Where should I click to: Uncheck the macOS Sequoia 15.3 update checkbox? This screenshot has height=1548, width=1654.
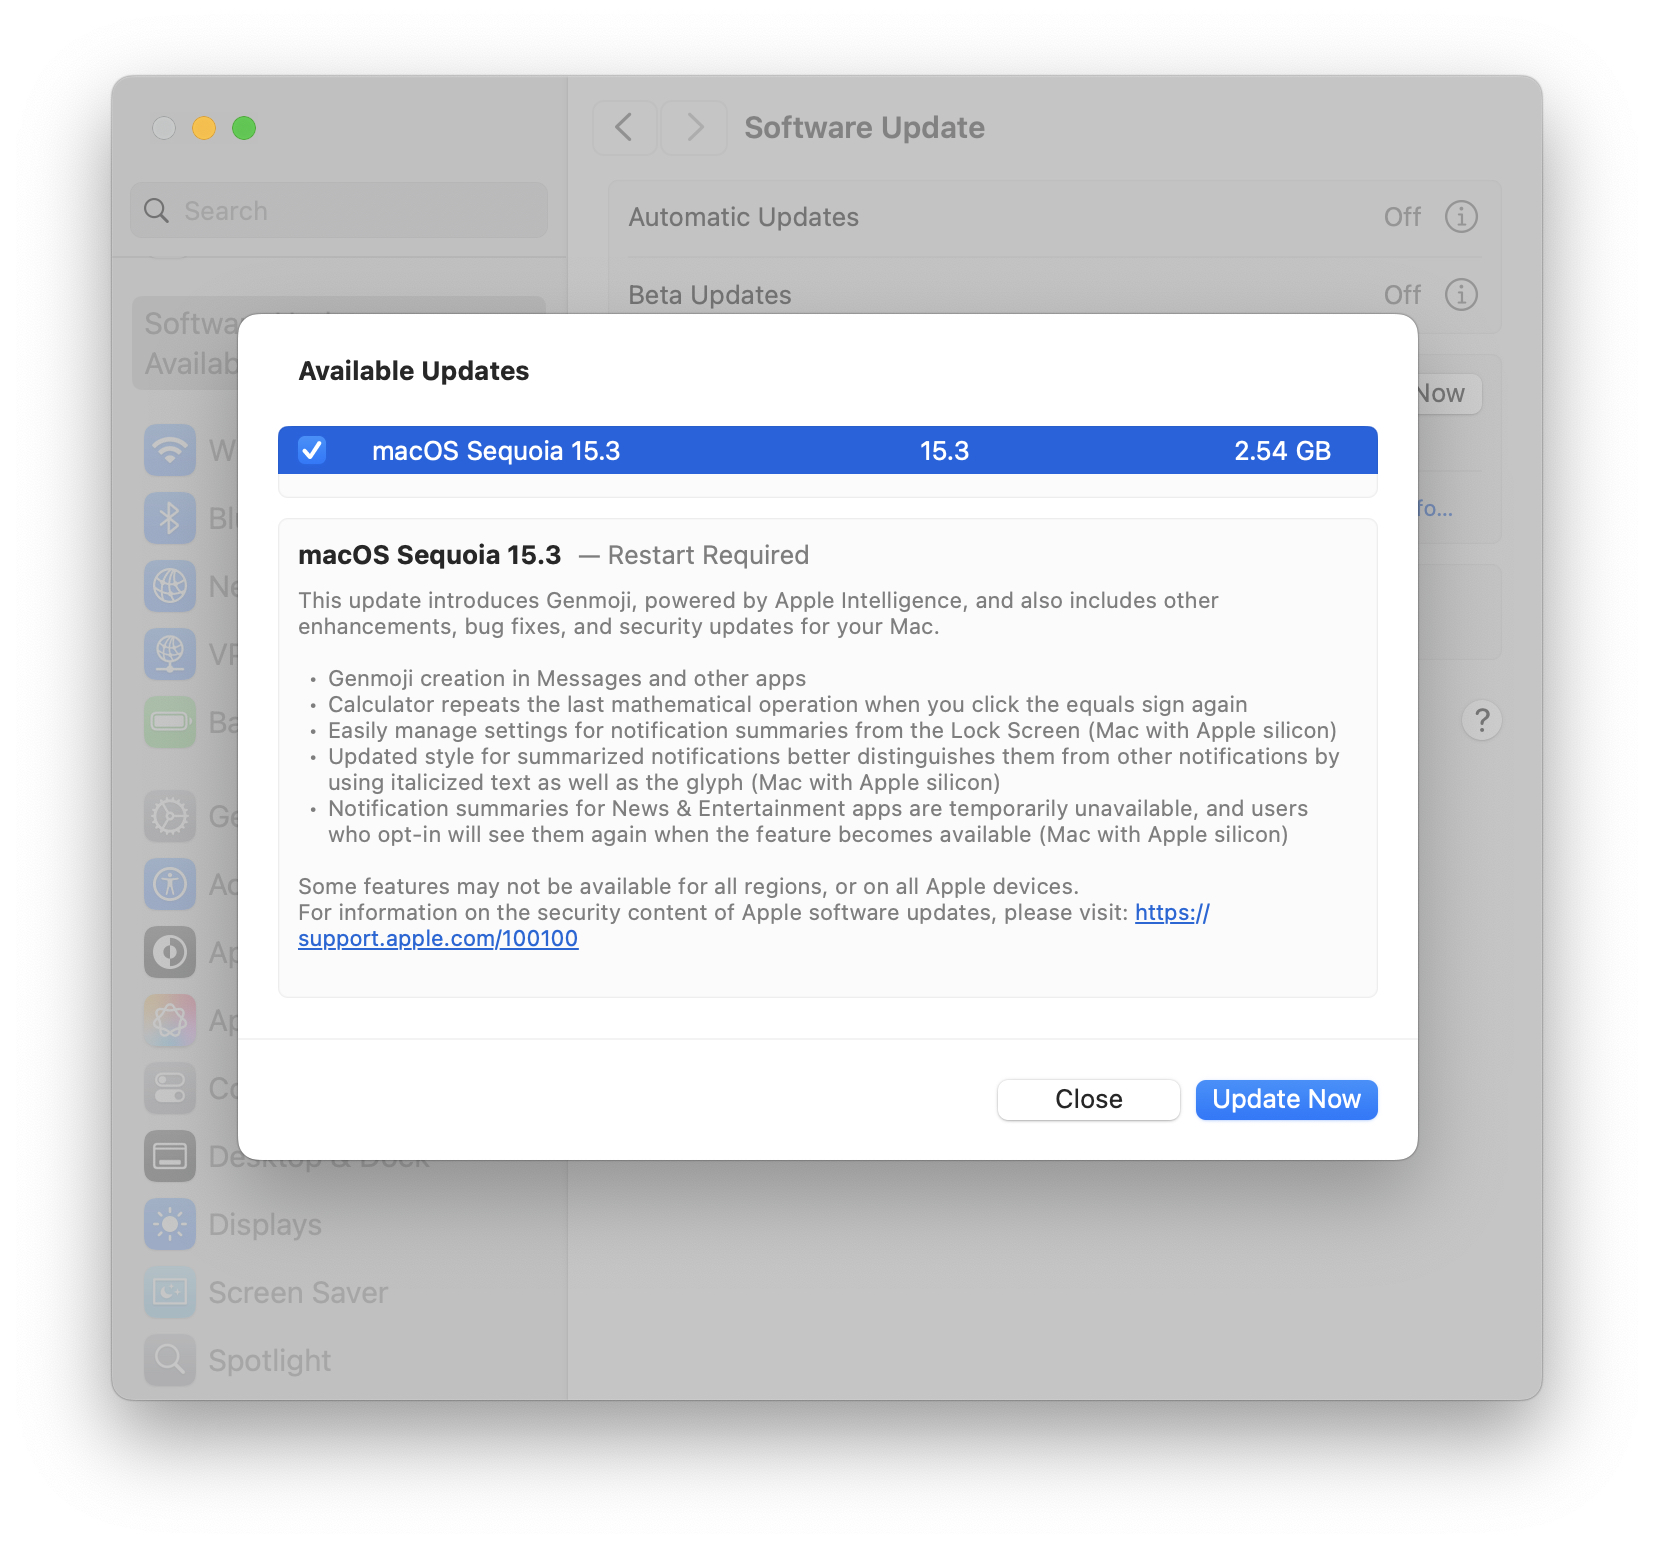tap(312, 450)
